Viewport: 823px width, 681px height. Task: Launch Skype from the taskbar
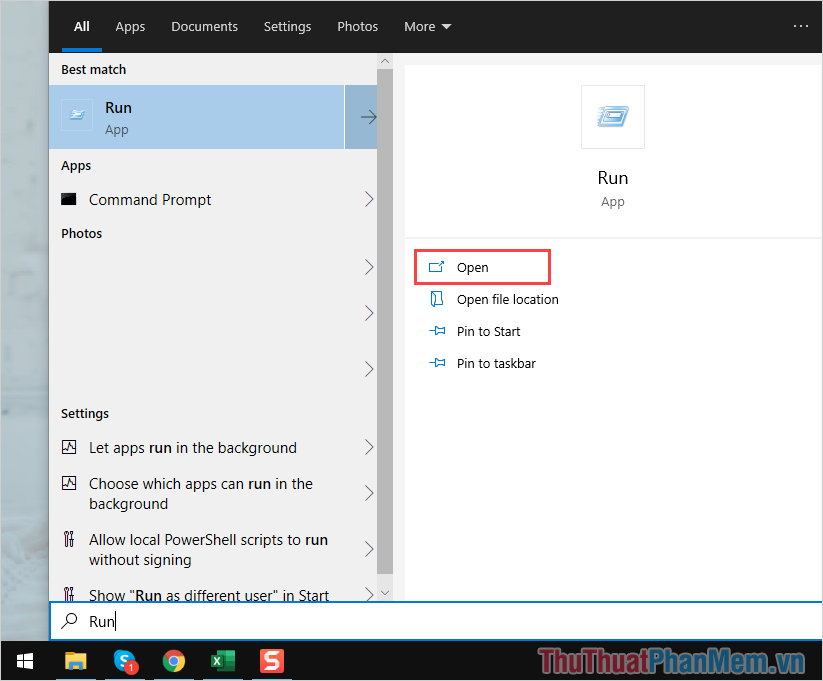point(124,661)
